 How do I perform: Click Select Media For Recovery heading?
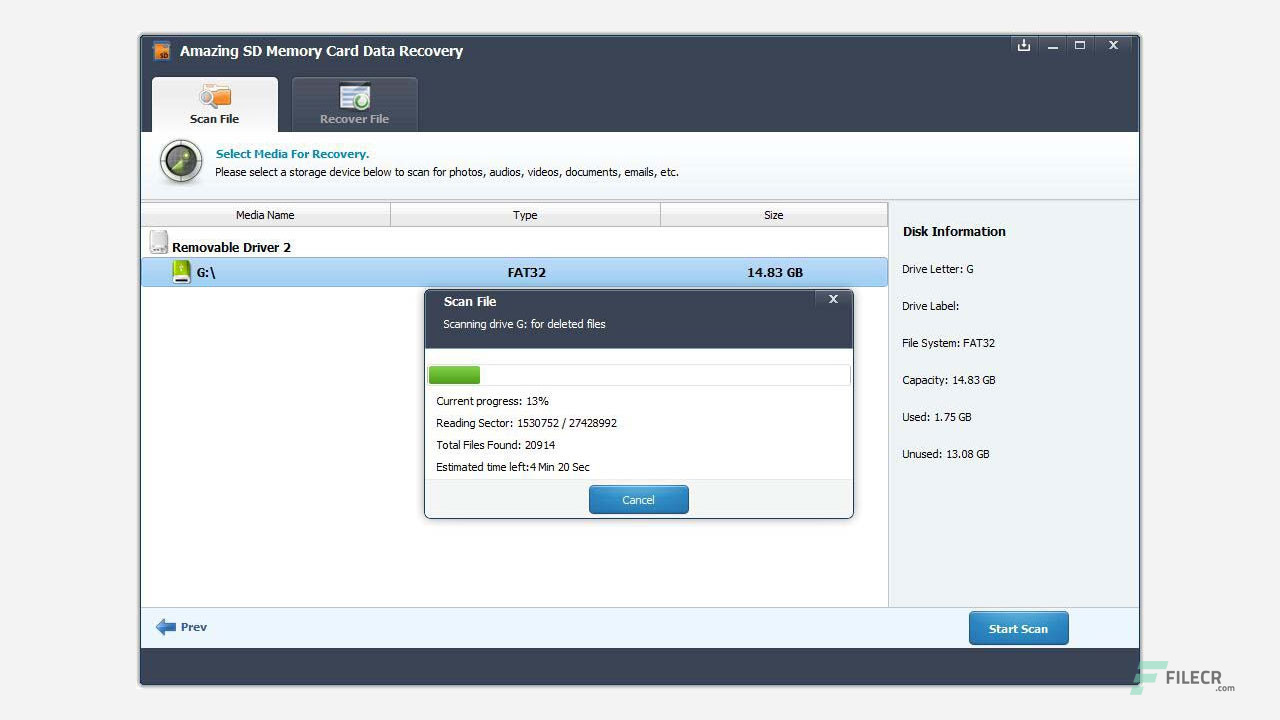point(292,154)
